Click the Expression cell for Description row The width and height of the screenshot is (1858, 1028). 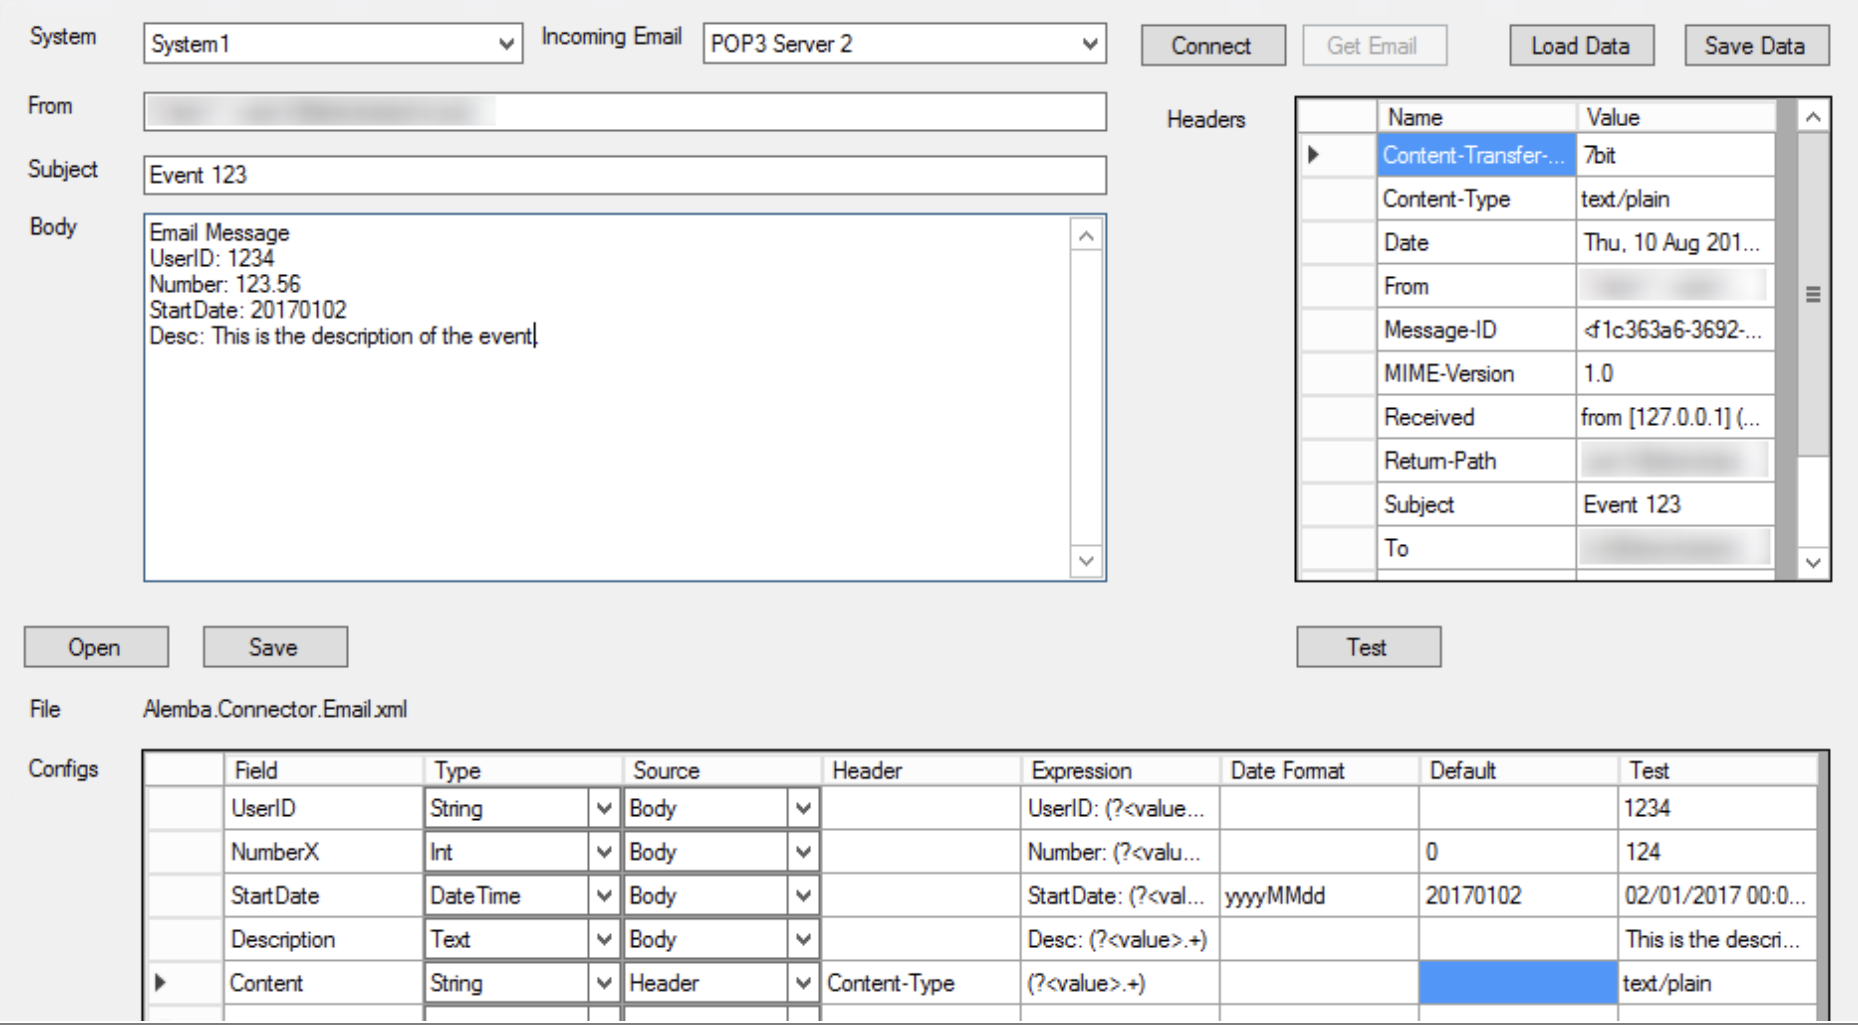pos(1118,940)
